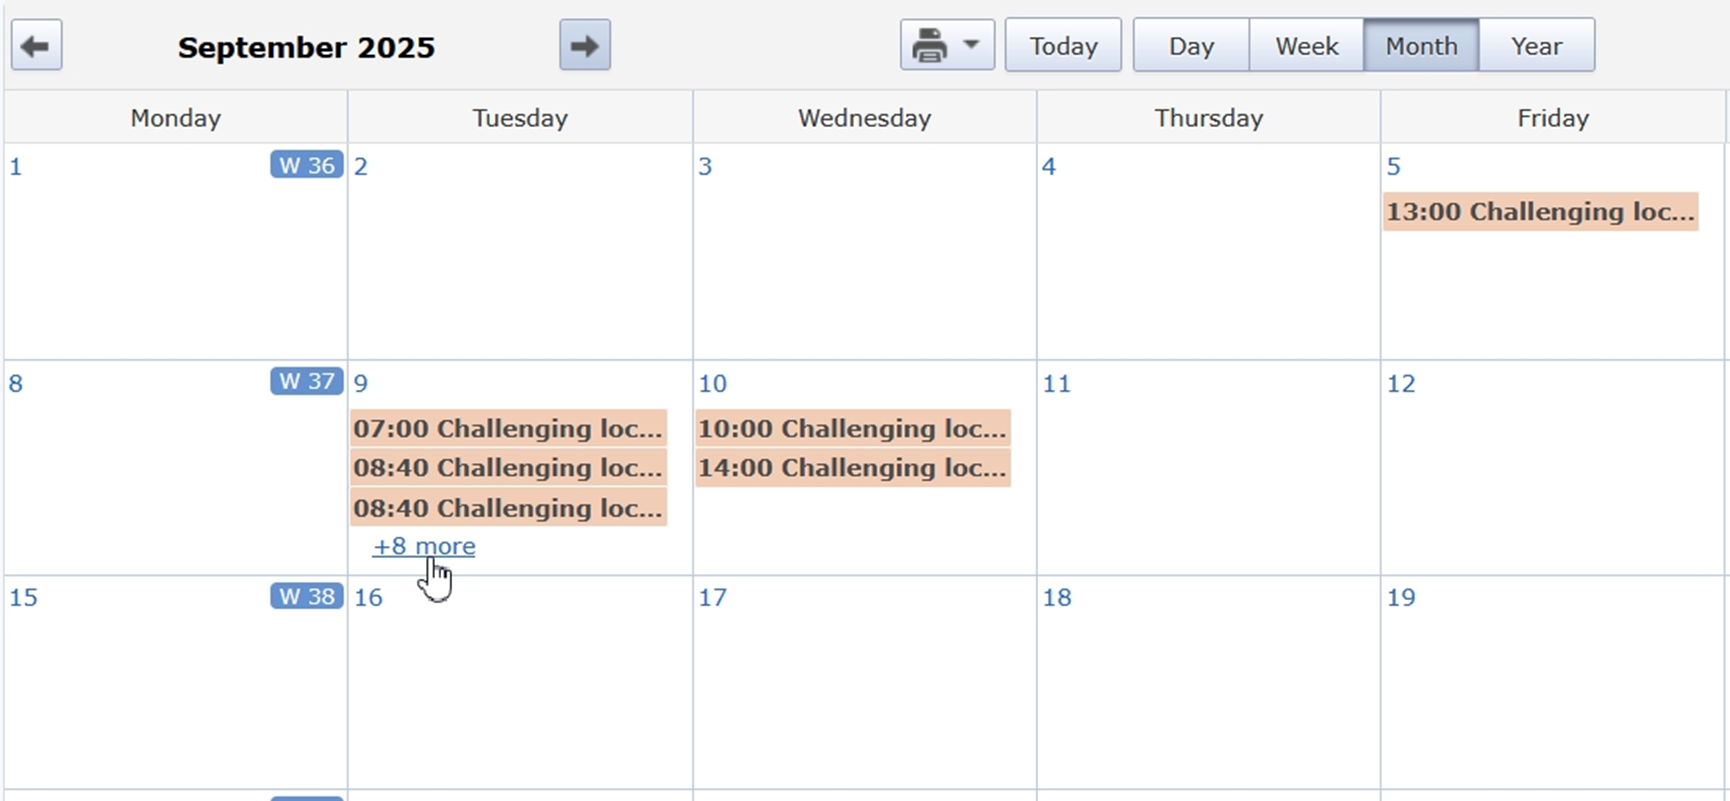1730x801 pixels.
Task: Open the 07:00 Challenging event on Tuesday
Action: tap(507, 429)
